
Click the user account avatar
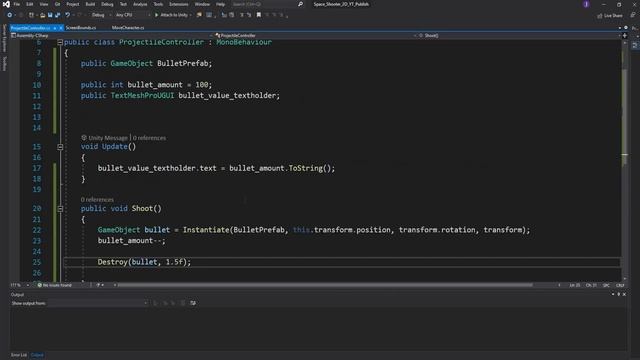tap(586, 4)
